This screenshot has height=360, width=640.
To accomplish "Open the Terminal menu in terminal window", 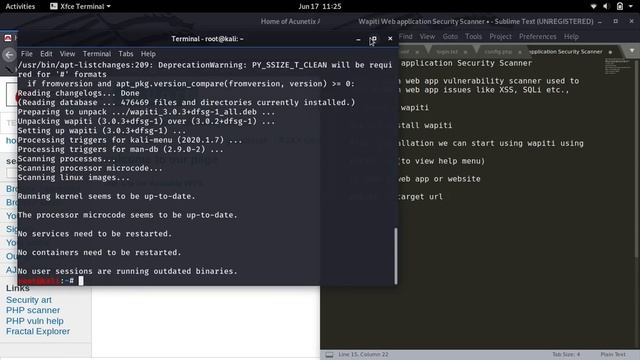I will [x=97, y=53].
